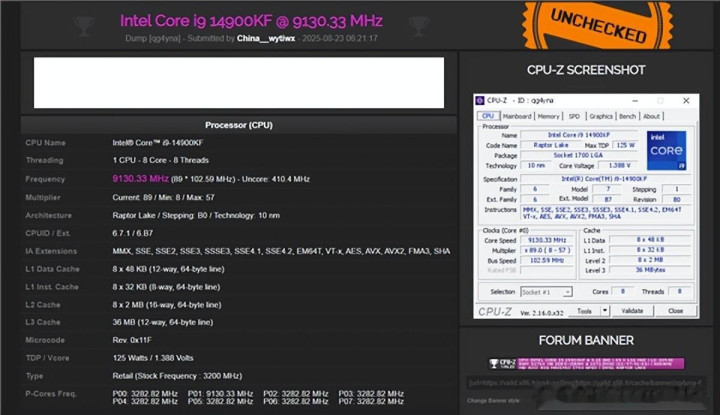Screen dimensions: 720x415
Task: Click the Cores count field in CPU-Z
Action: (x=623, y=292)
